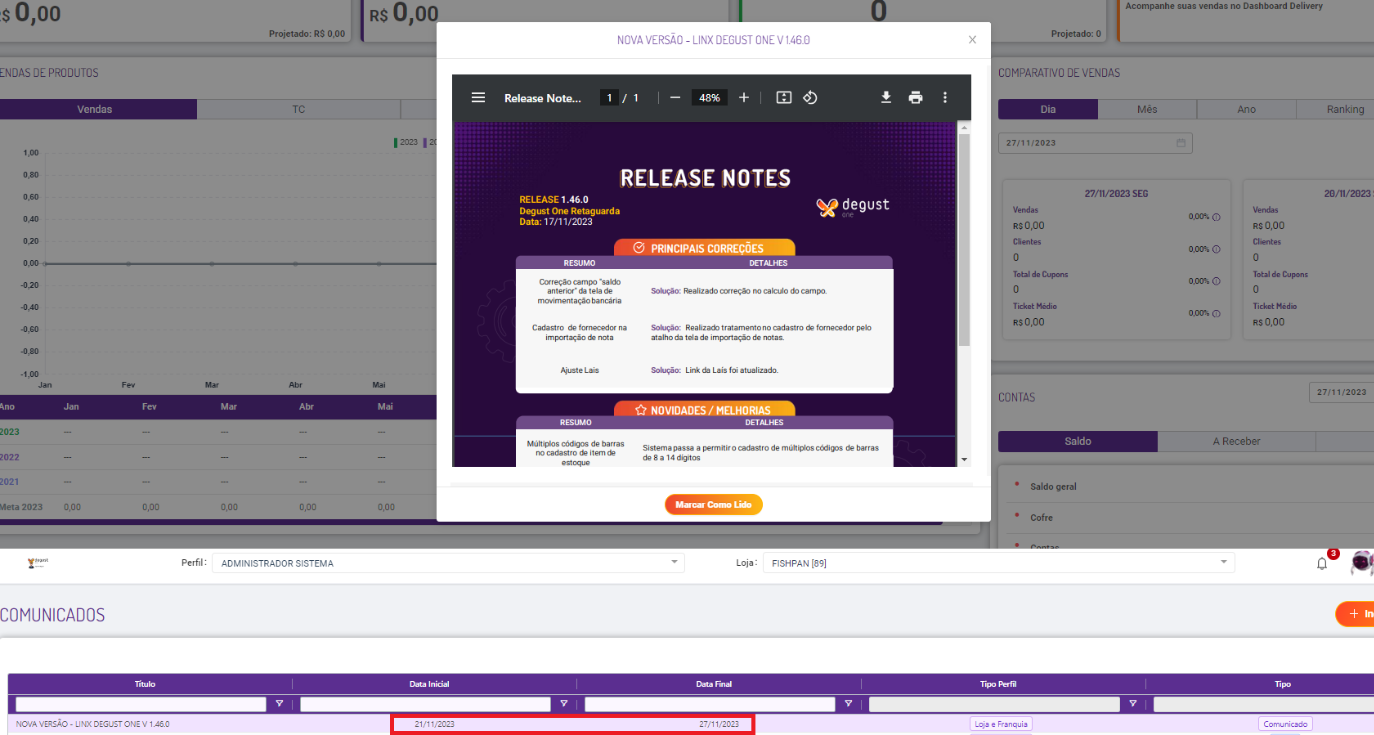Print the release notes PDF
The image size is (1374, 735).
pyautogui.click(x=915, y=98)
